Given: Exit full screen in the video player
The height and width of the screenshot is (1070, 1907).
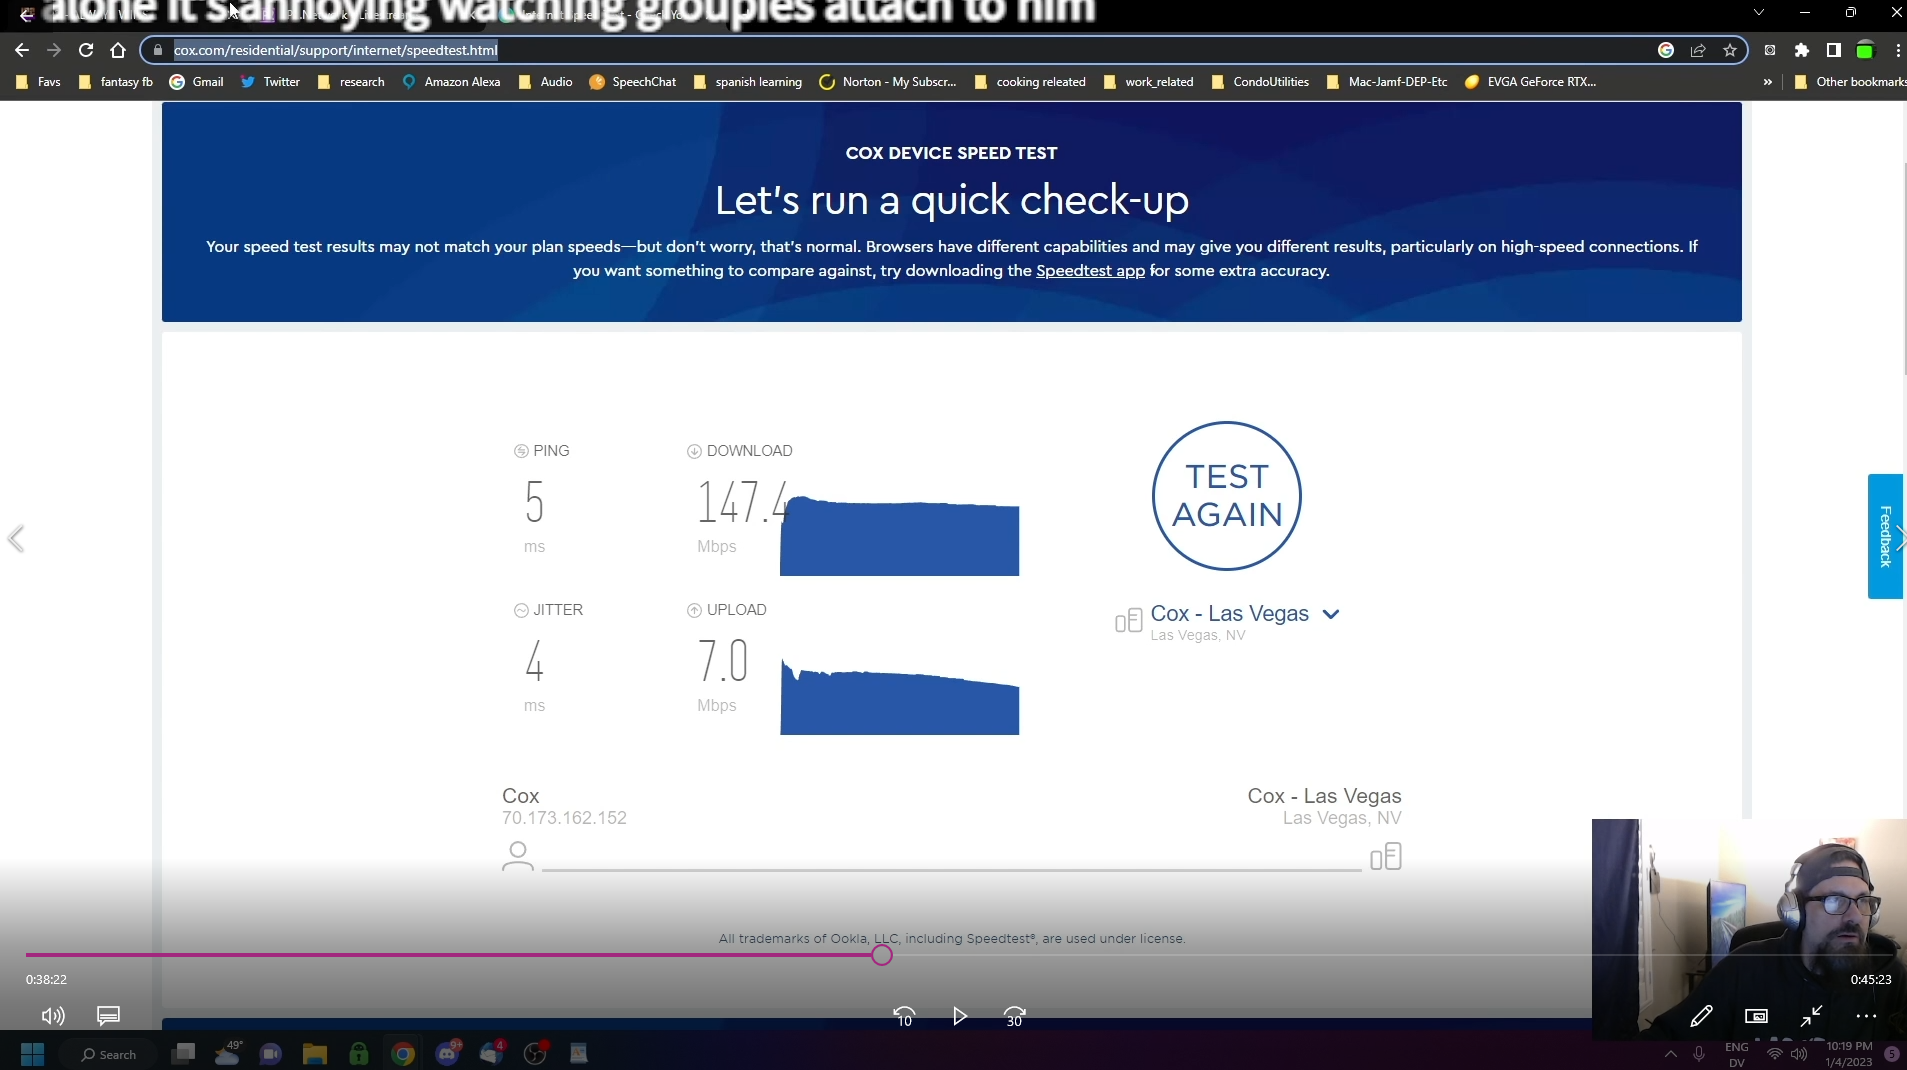Looking at the screenshot, I should 1811,1016.
